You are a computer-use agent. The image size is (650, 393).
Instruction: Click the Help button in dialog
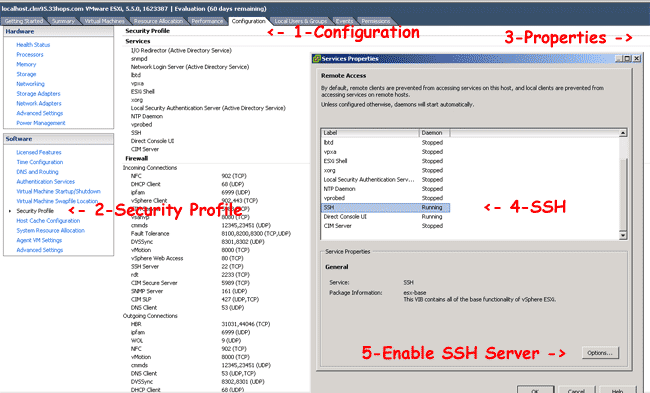click(617, 390)
